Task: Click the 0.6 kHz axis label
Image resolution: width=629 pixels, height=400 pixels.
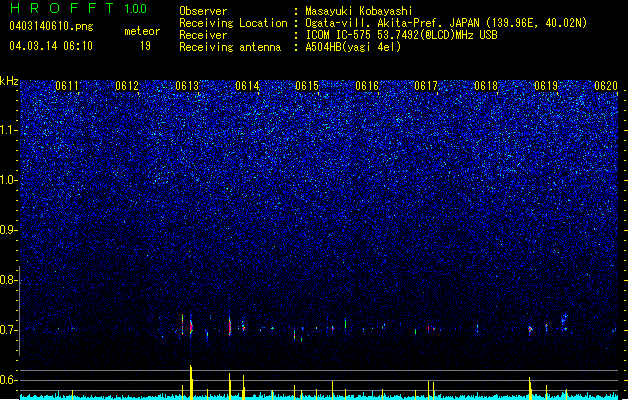Action: (x=9, y=380)
